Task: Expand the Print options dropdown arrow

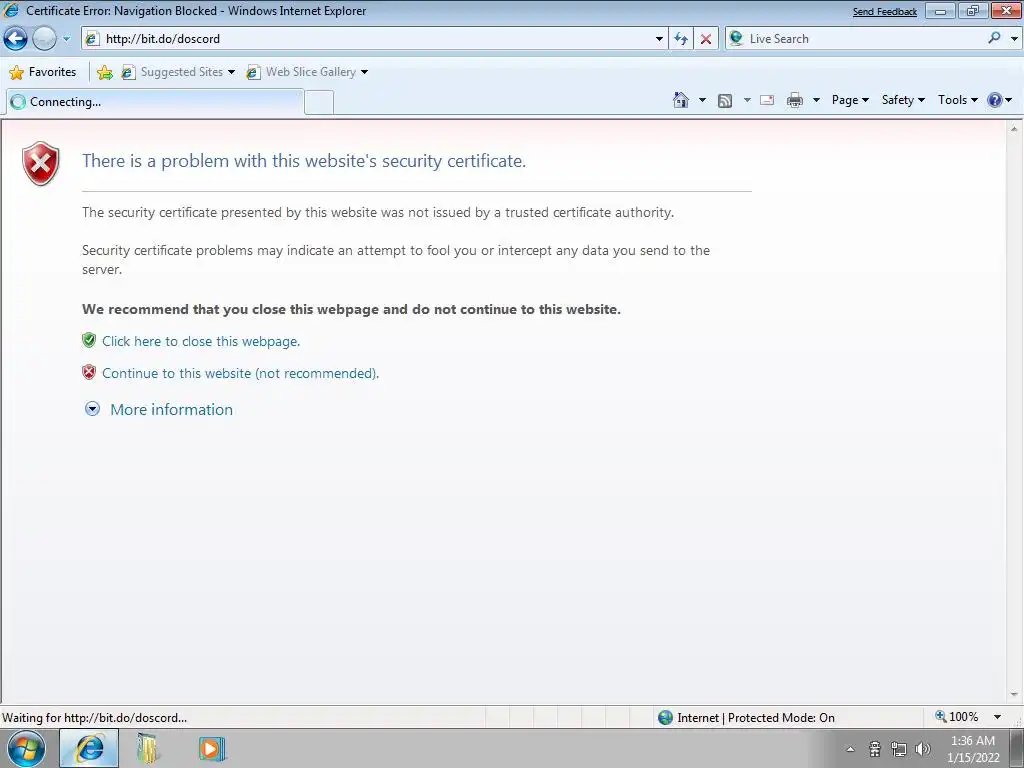Action: [x=816, y=100]
